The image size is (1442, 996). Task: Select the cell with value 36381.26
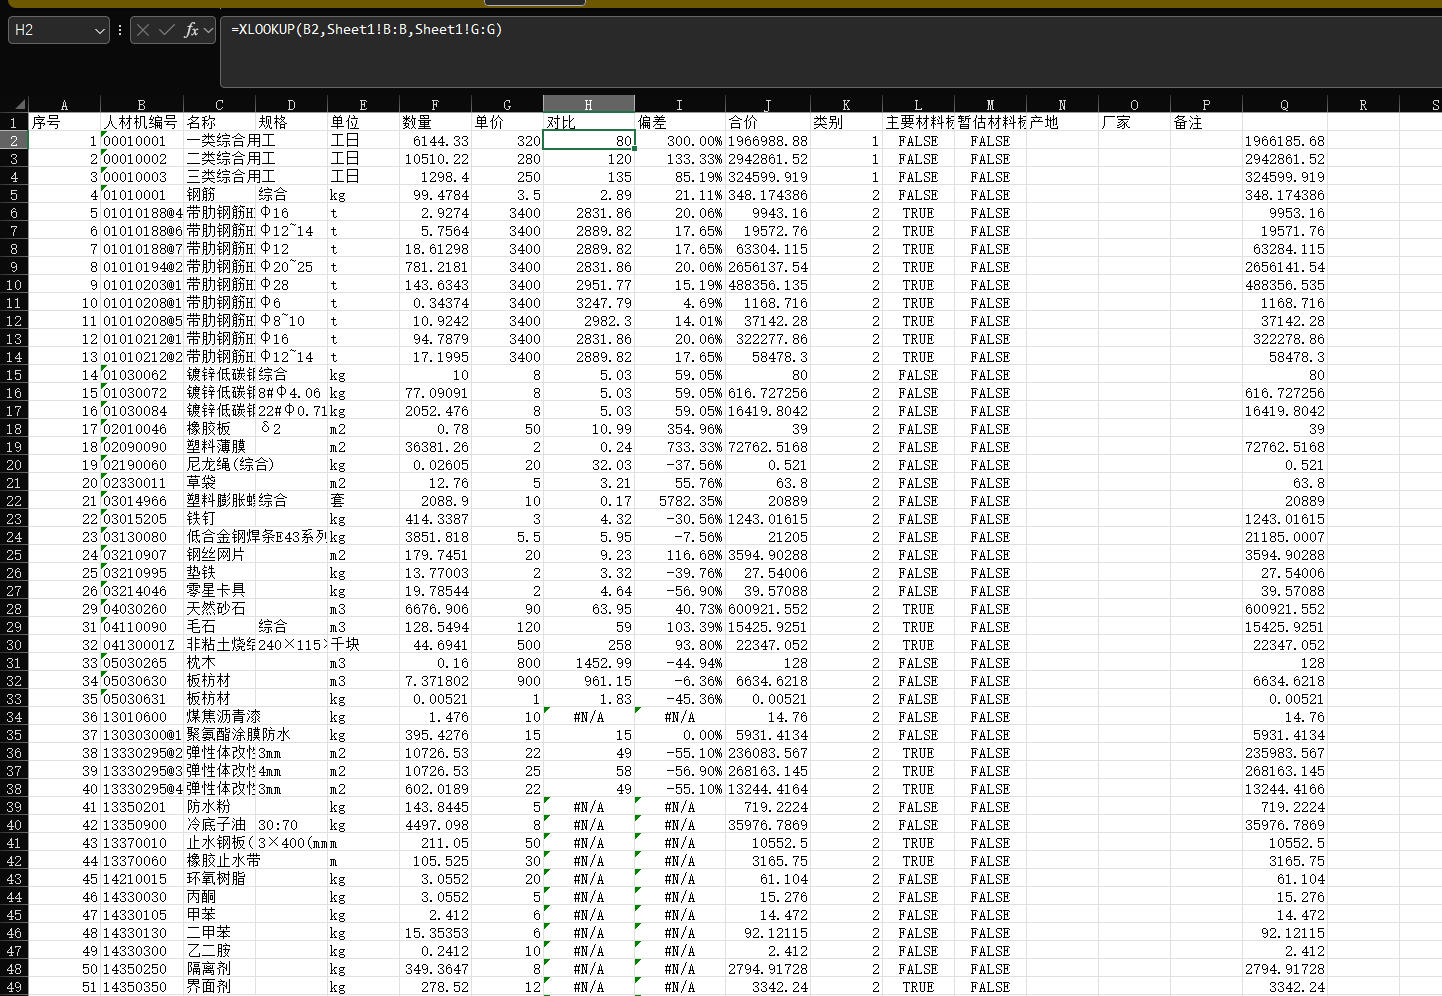tap(435, 447)
